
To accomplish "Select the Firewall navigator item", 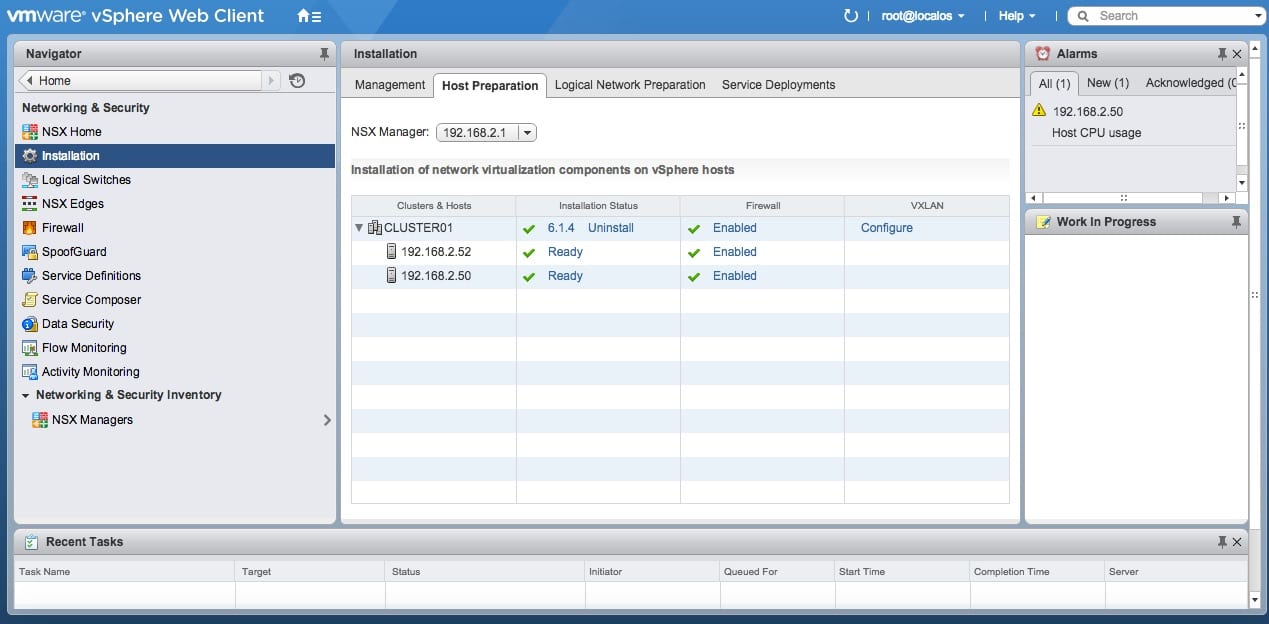I will click(62, 228).
